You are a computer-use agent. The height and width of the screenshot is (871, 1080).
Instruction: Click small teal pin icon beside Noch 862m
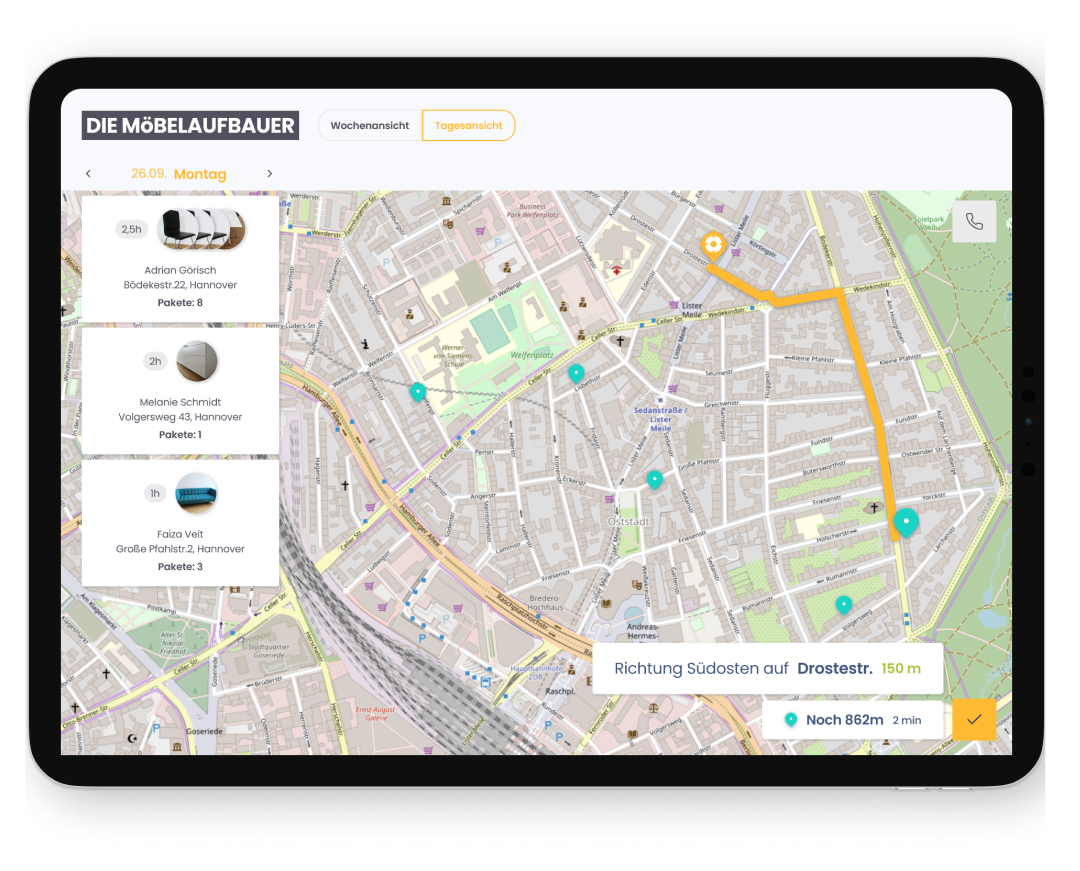coord(791,720)
